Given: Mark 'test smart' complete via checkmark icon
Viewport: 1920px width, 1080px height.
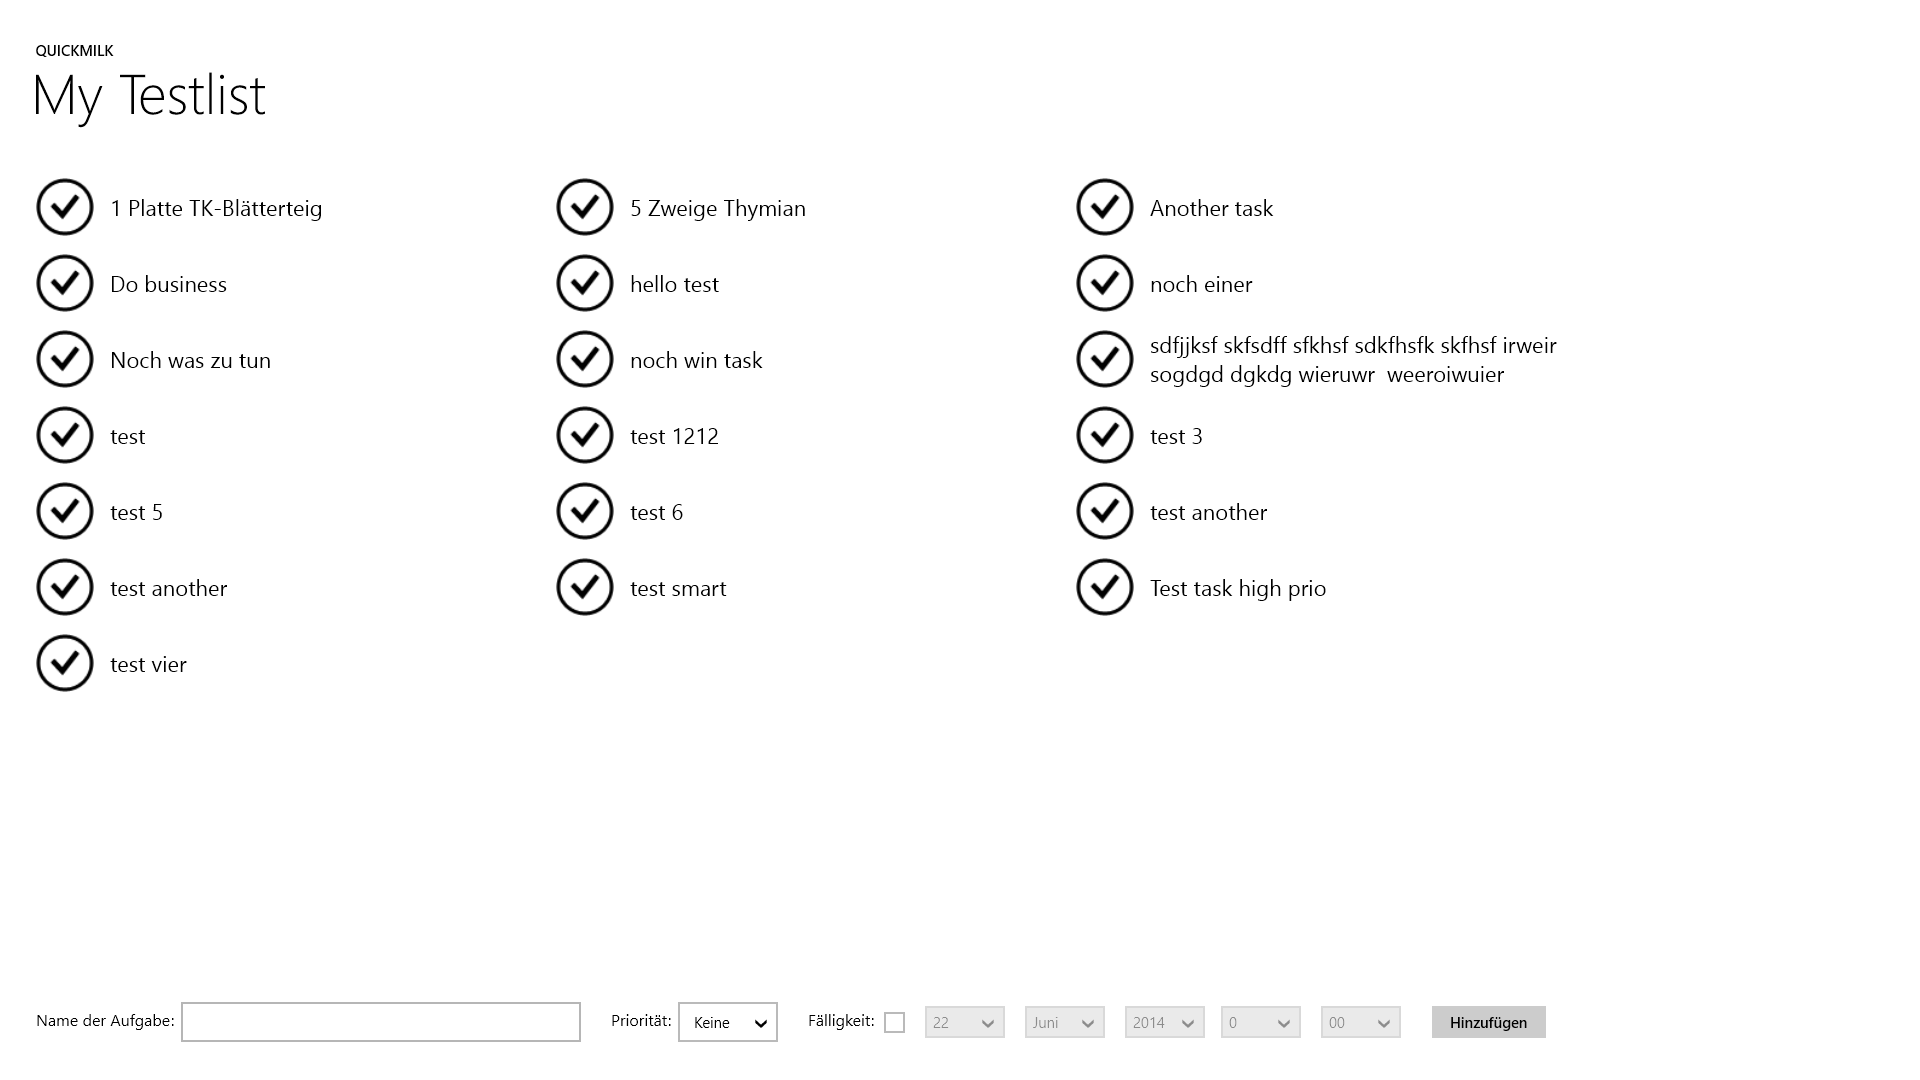Looking at the screenshot, I should (585, 587).
